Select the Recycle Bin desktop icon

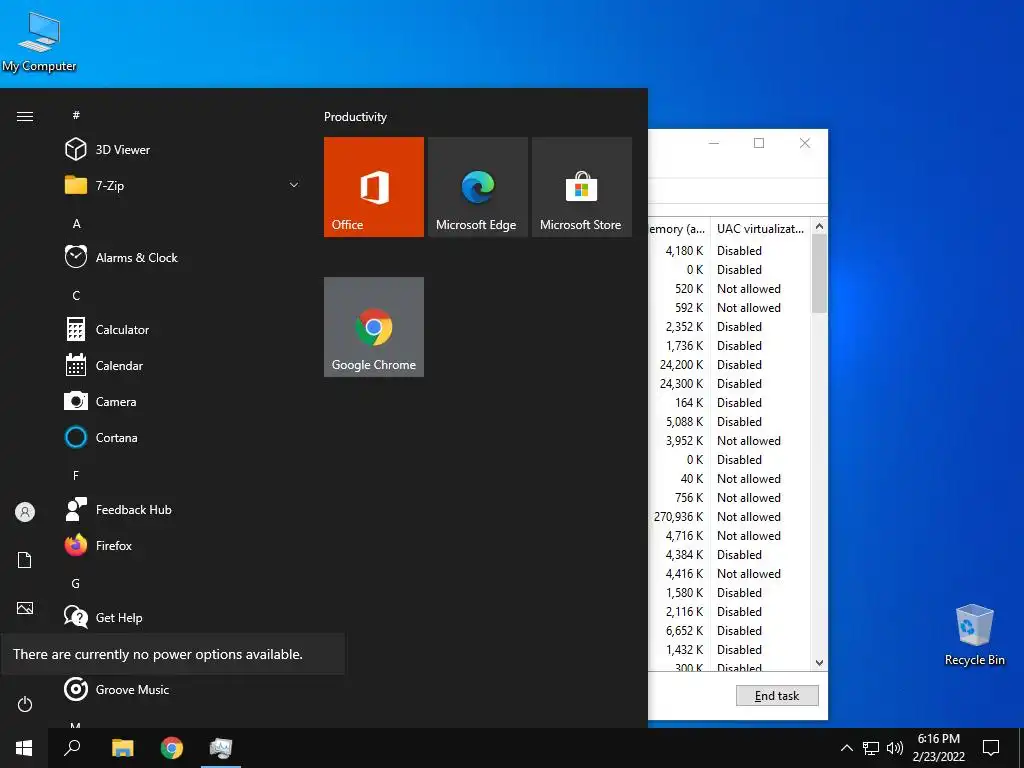click(974, 635)
